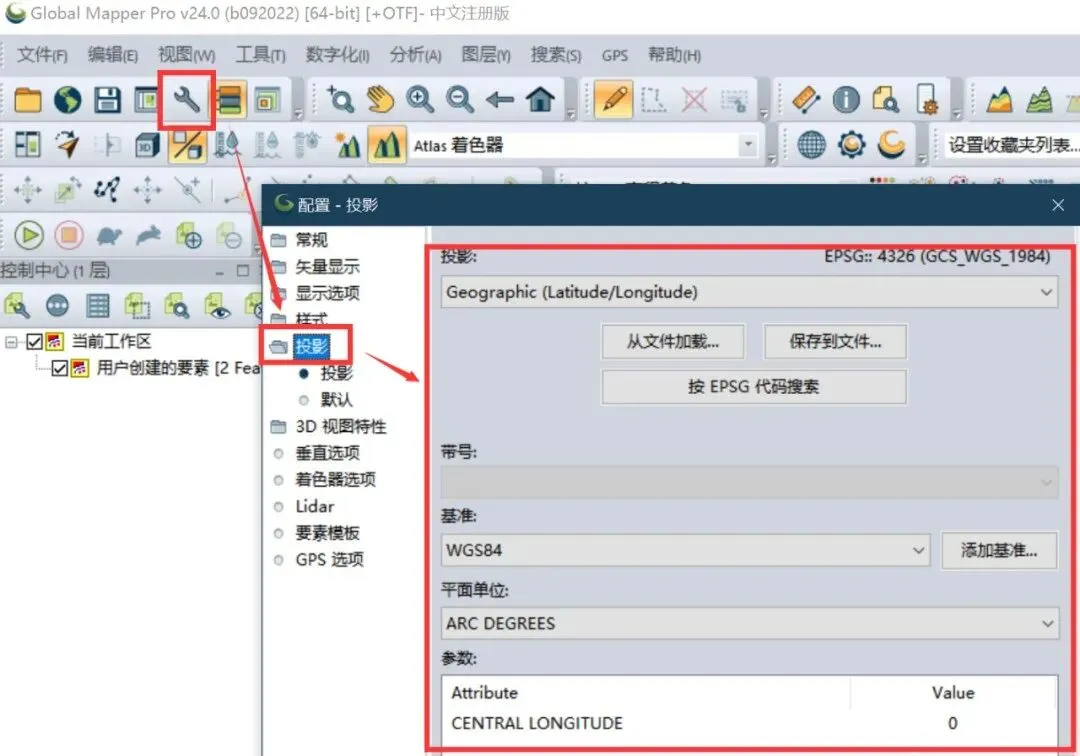This screenshot has height=756, width=1080.
Task: Click the Zoom Out magnifier icon
Action: pyautogui.click(x=459, y=100)
